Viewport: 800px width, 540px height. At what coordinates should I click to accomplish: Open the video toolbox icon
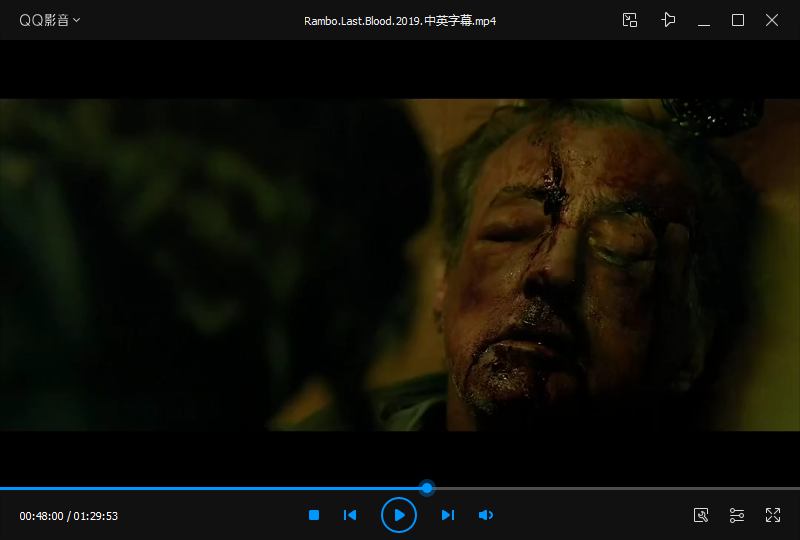click(x=701, y=515)
